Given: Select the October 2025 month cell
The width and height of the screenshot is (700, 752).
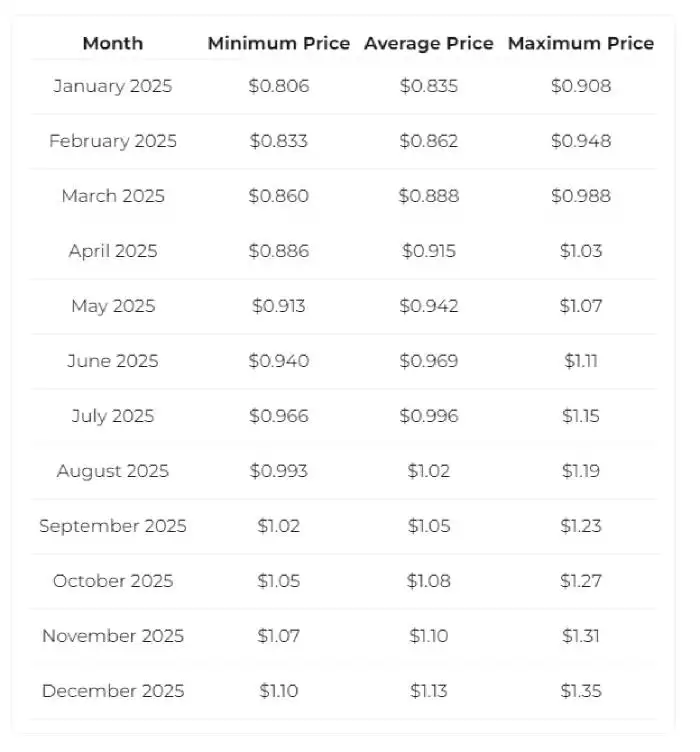Looking at the screenshot, I should coord(113,581).
